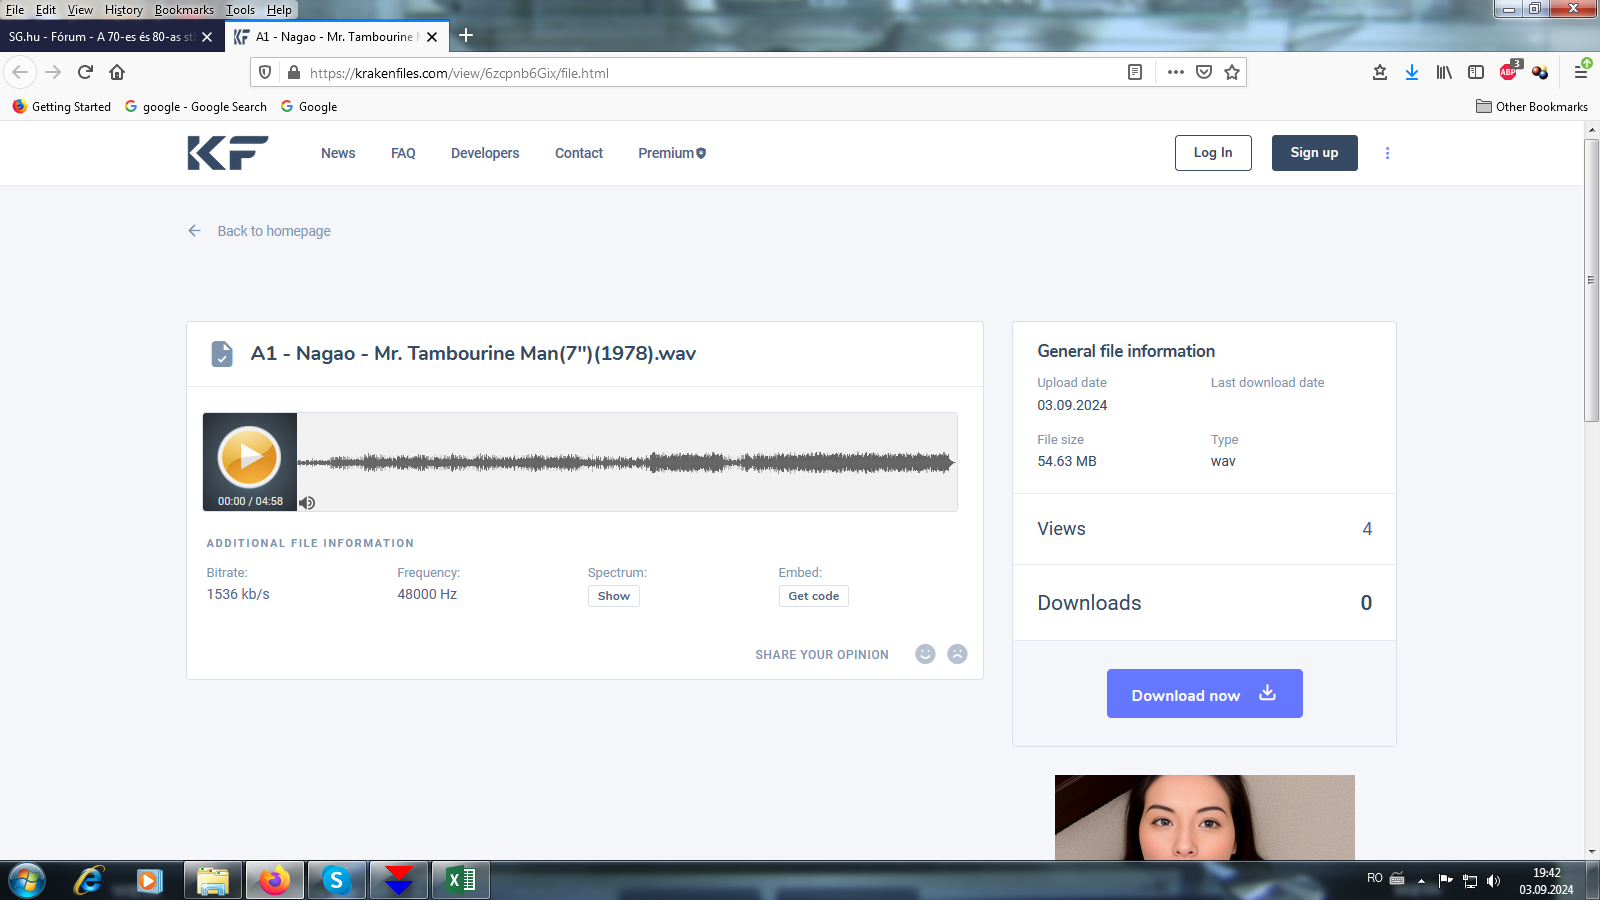Mute the audio player volume icon
1600x900 pixels.
(307, 502)
